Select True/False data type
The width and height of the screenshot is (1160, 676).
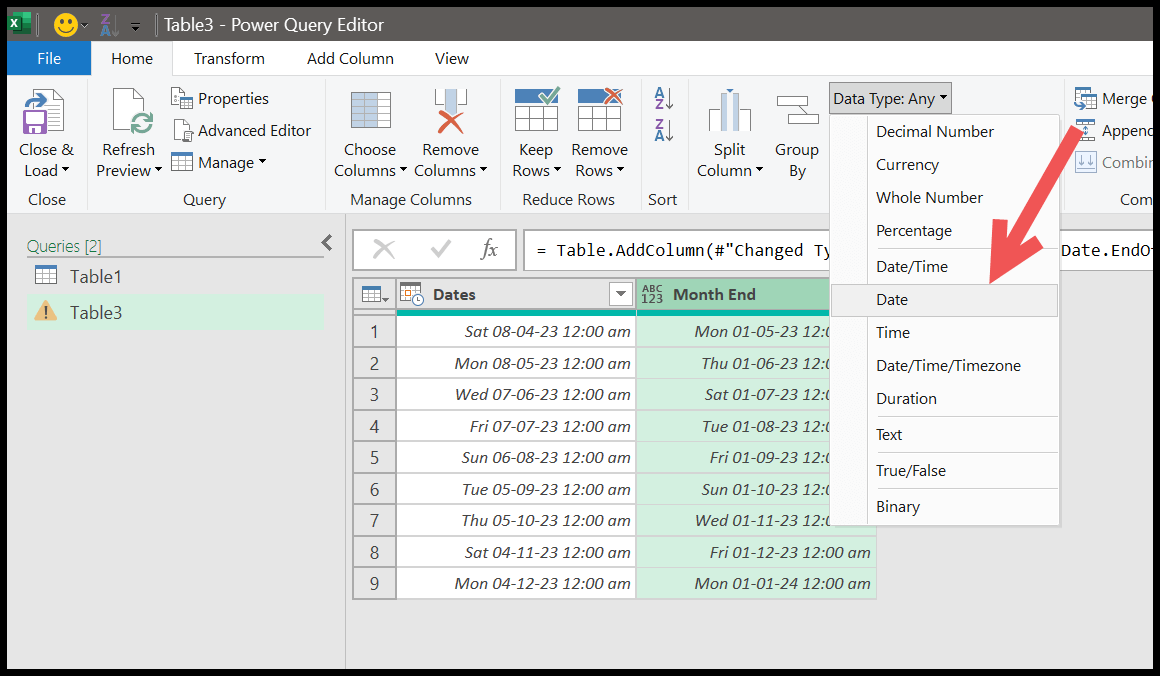coord(944,470)
